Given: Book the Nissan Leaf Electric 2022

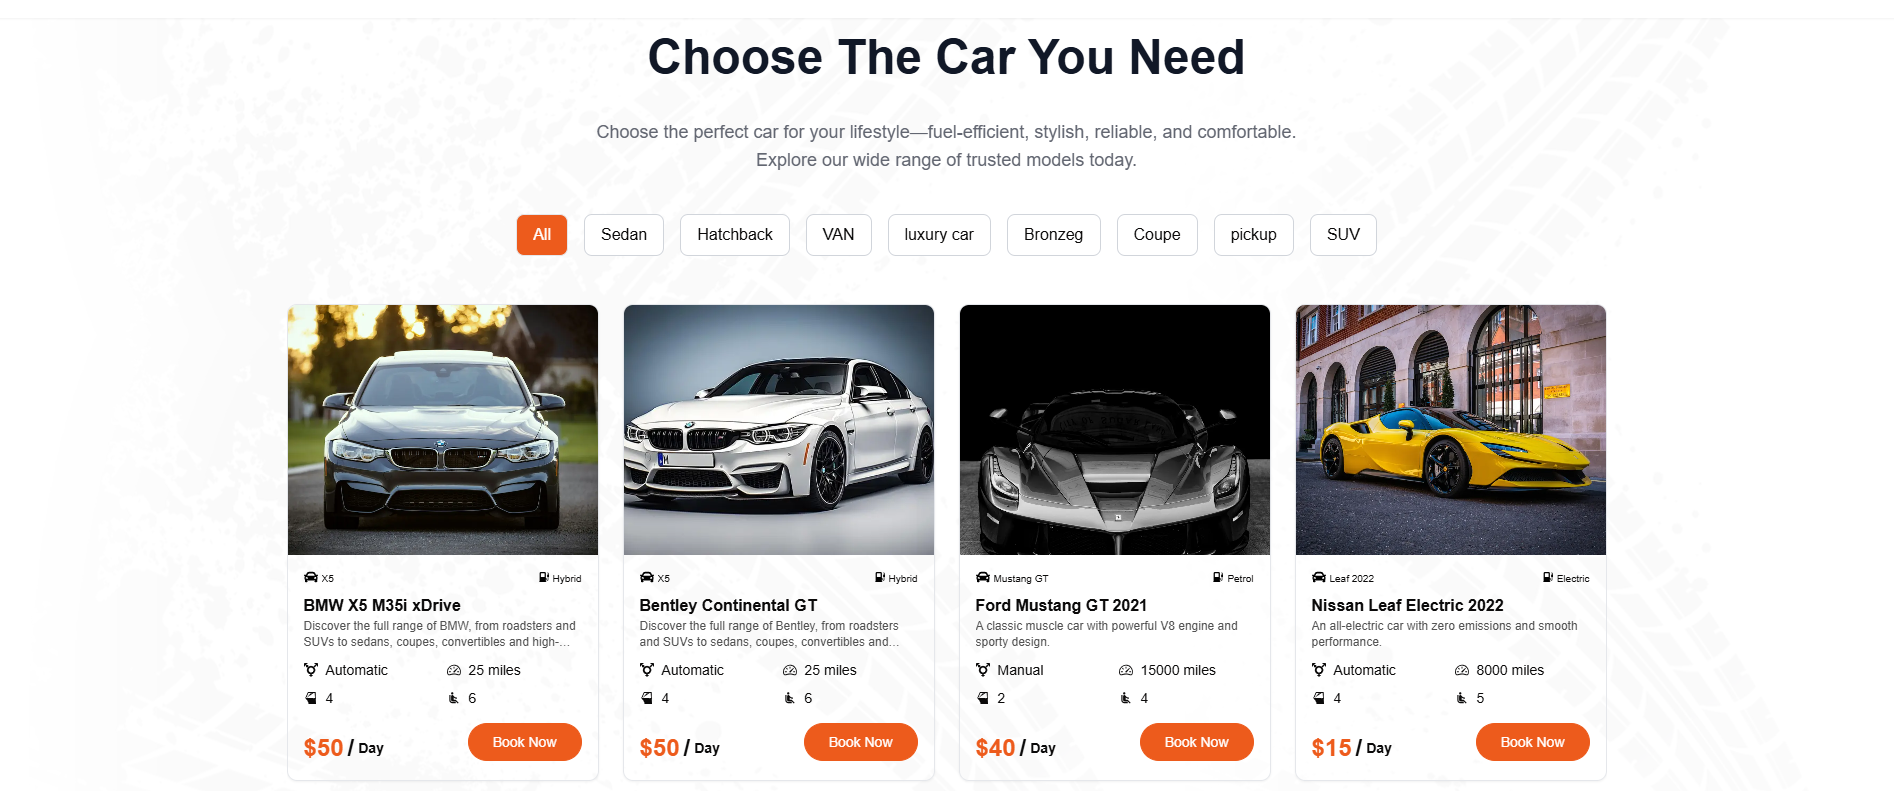Looking at the screenshot, I should point(1532,742).
